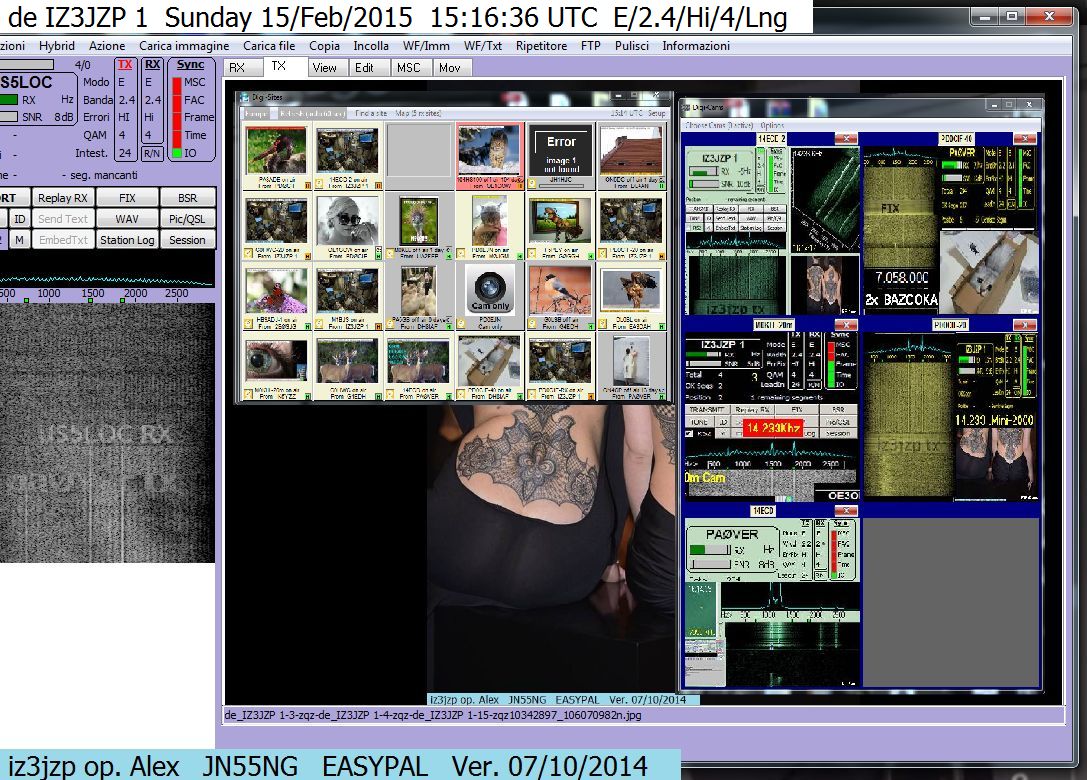Click the RX column header
Screen dimensions: 1087x780
click(x=152, y=64)
